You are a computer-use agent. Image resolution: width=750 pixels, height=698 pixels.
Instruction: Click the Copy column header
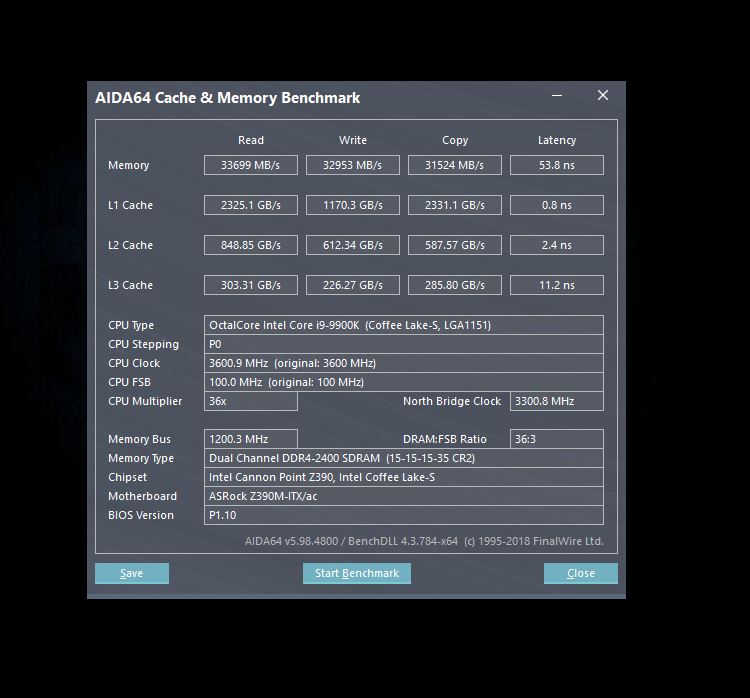455,140
